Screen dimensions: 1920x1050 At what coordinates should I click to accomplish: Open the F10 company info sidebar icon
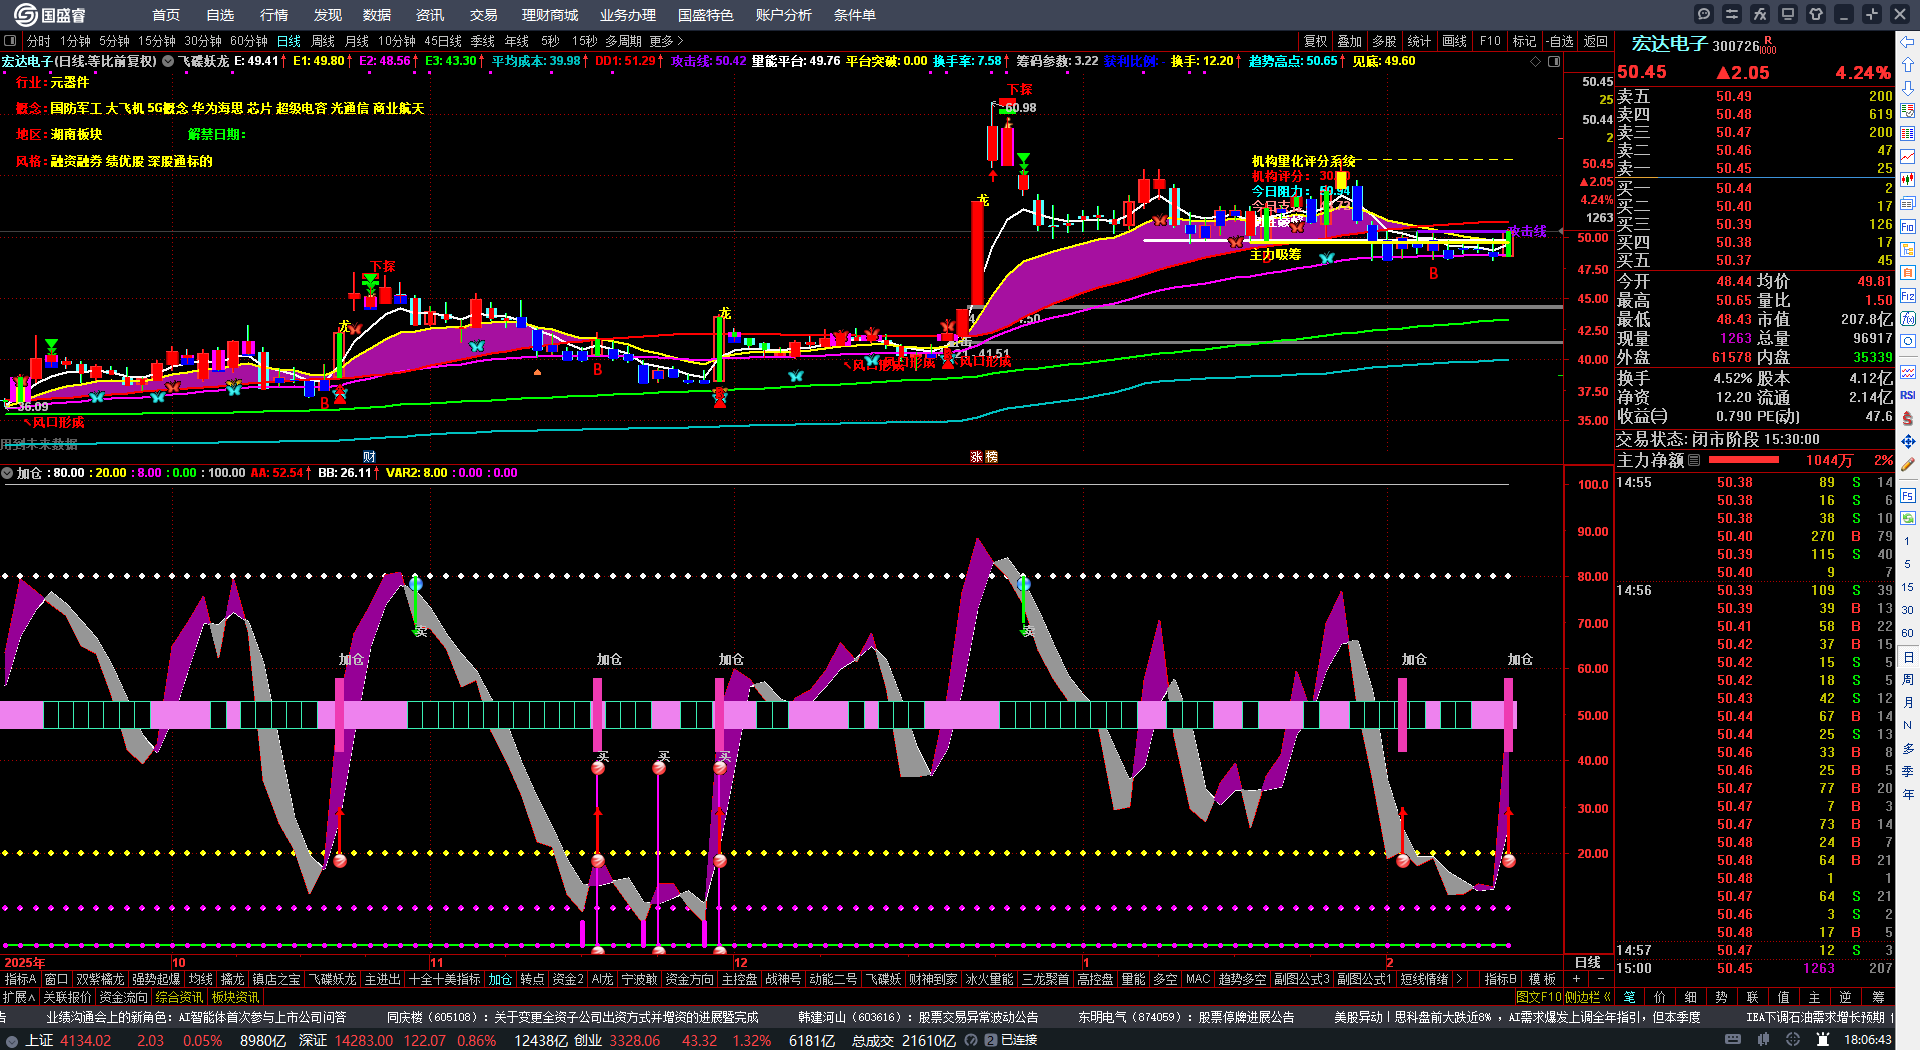tap(1908, 226)
